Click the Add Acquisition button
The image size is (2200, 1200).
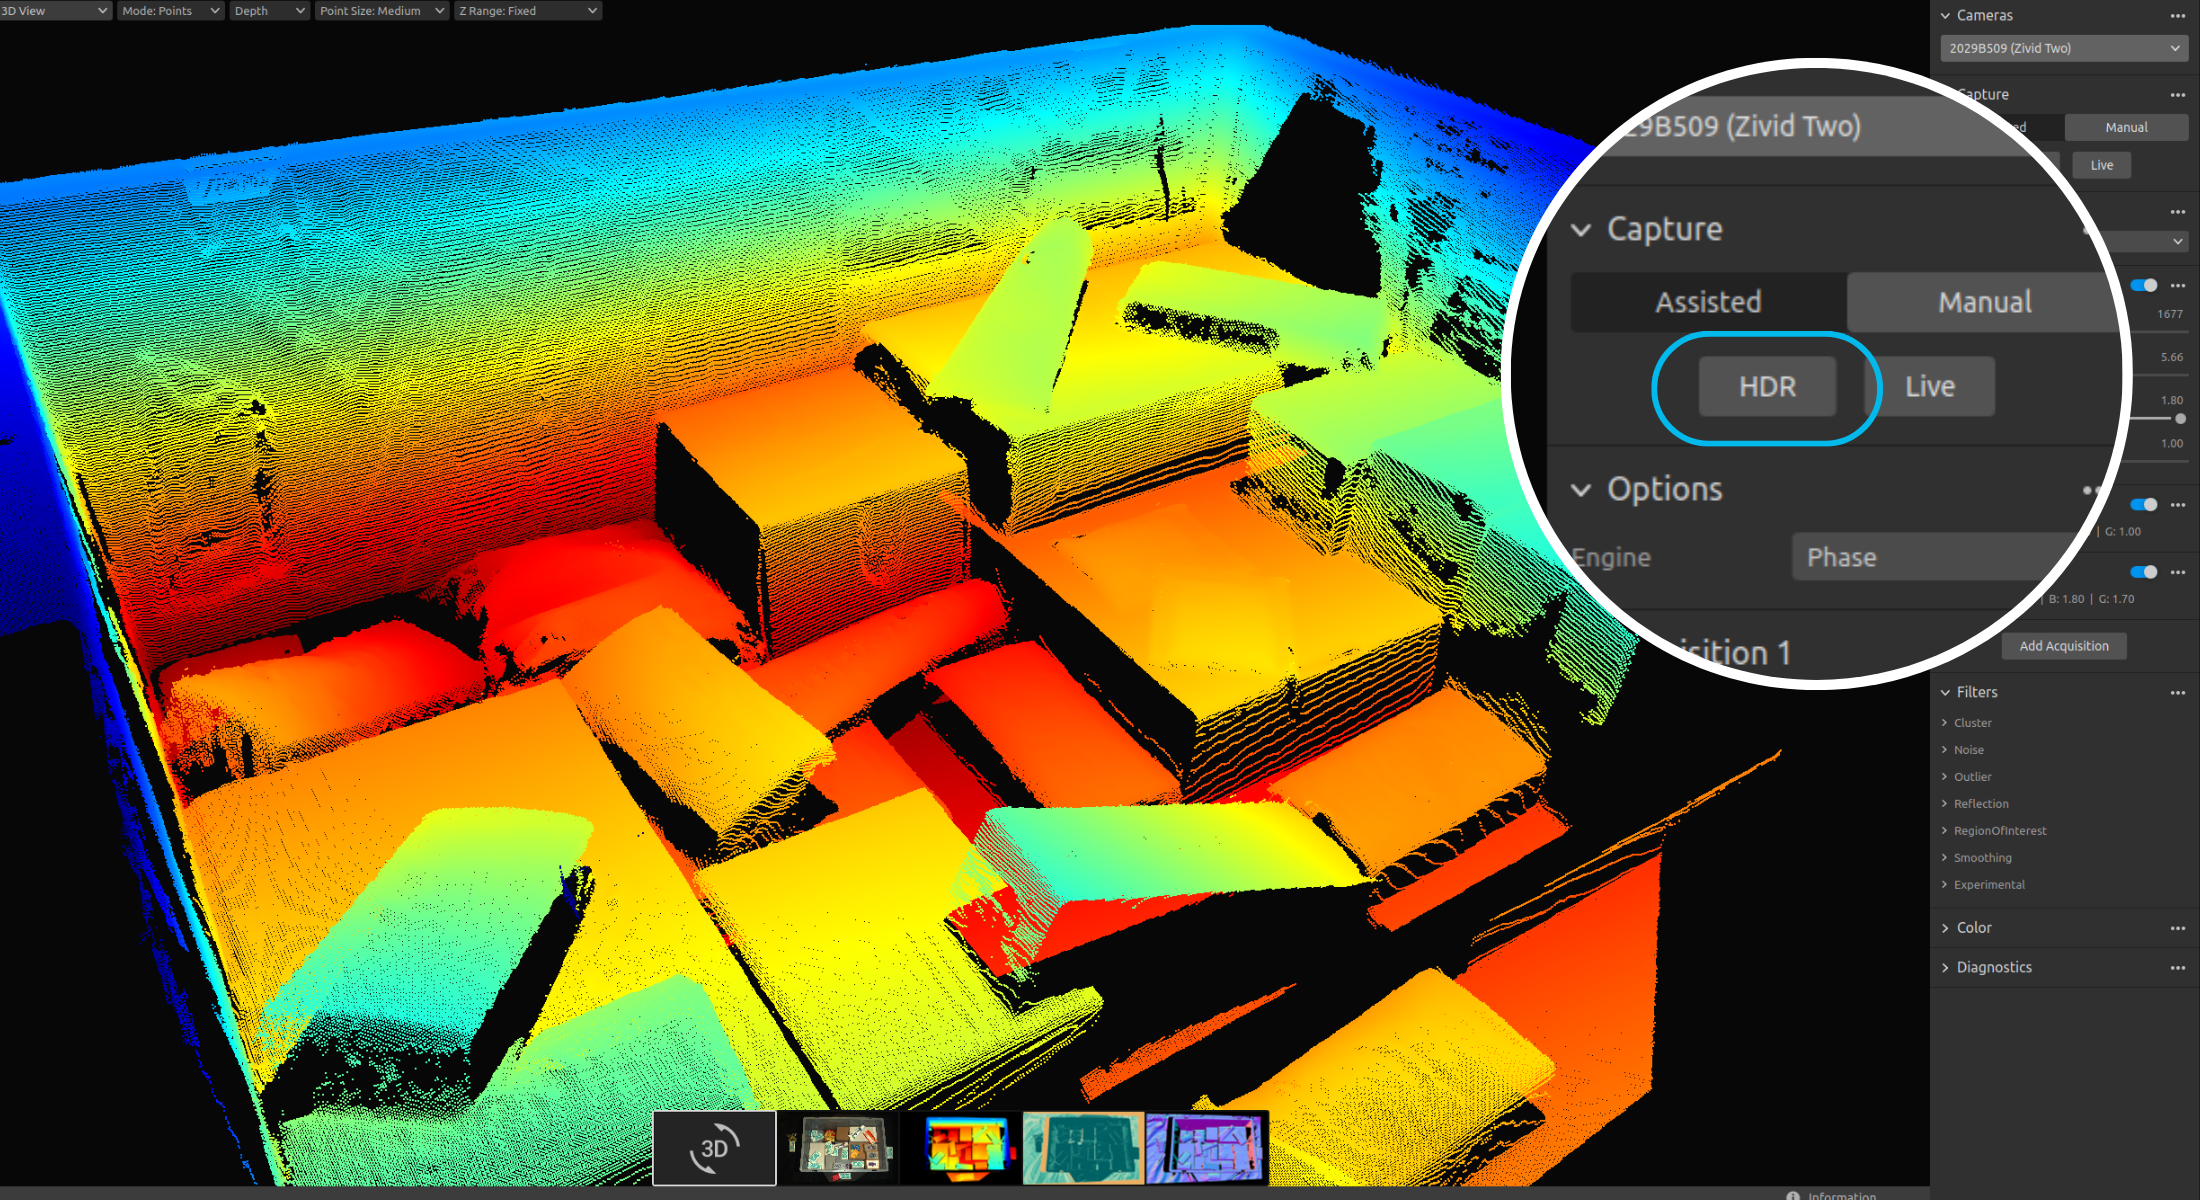(2063, 647)
